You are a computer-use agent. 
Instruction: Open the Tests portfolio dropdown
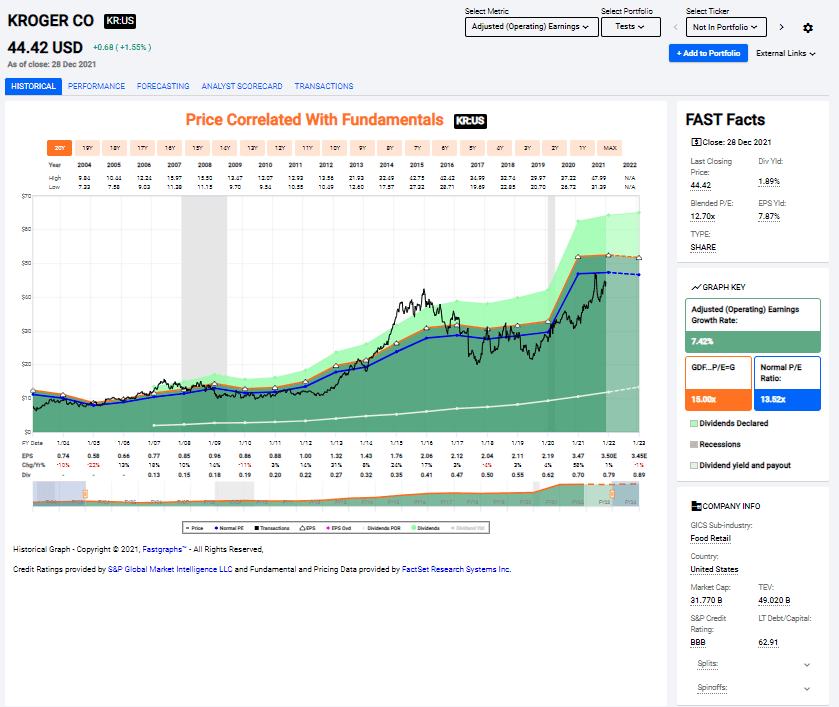(630, 27)
